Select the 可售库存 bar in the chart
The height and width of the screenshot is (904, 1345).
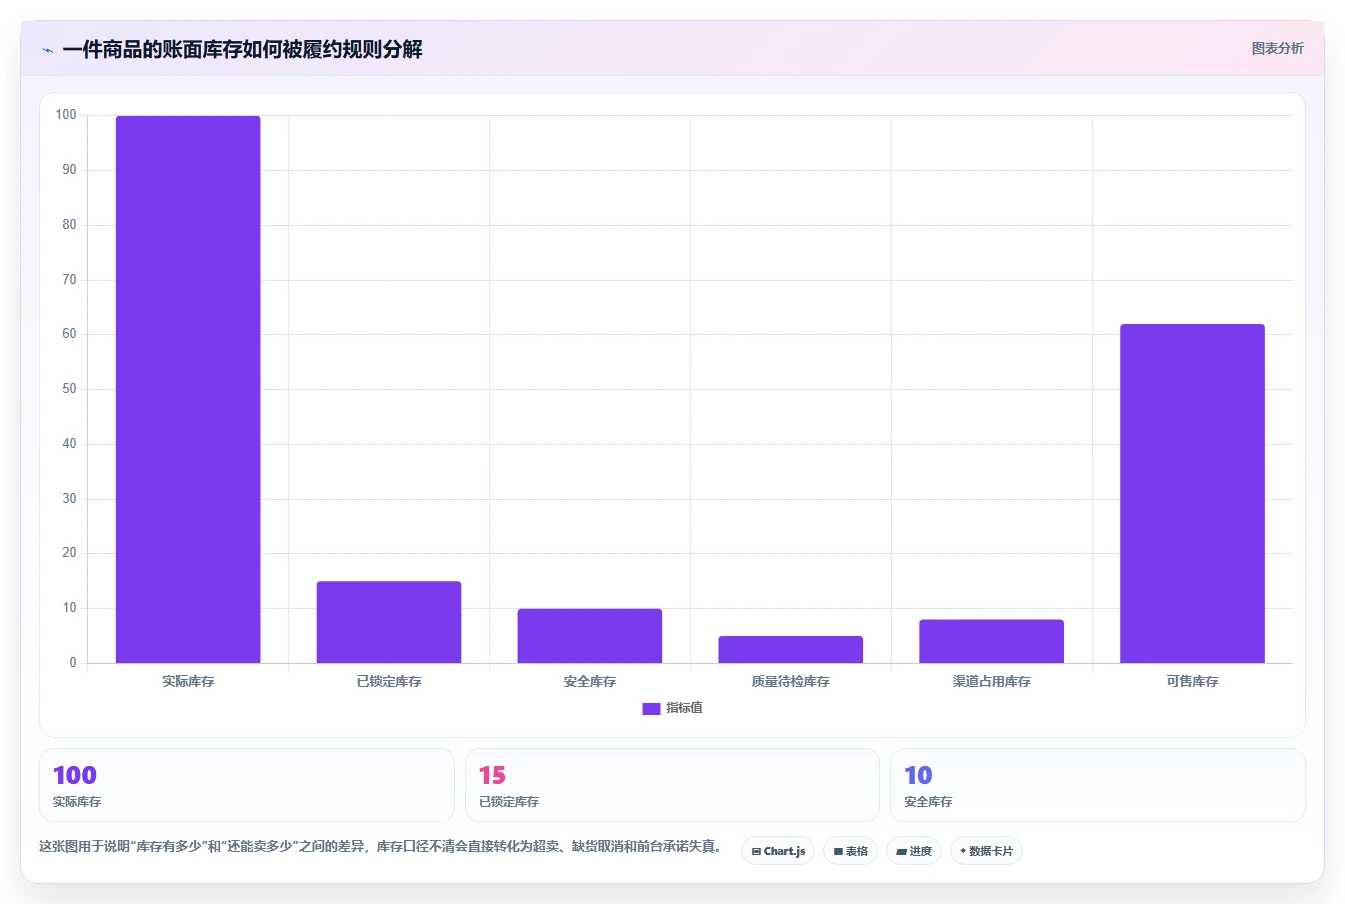(x=1192, y=493)
